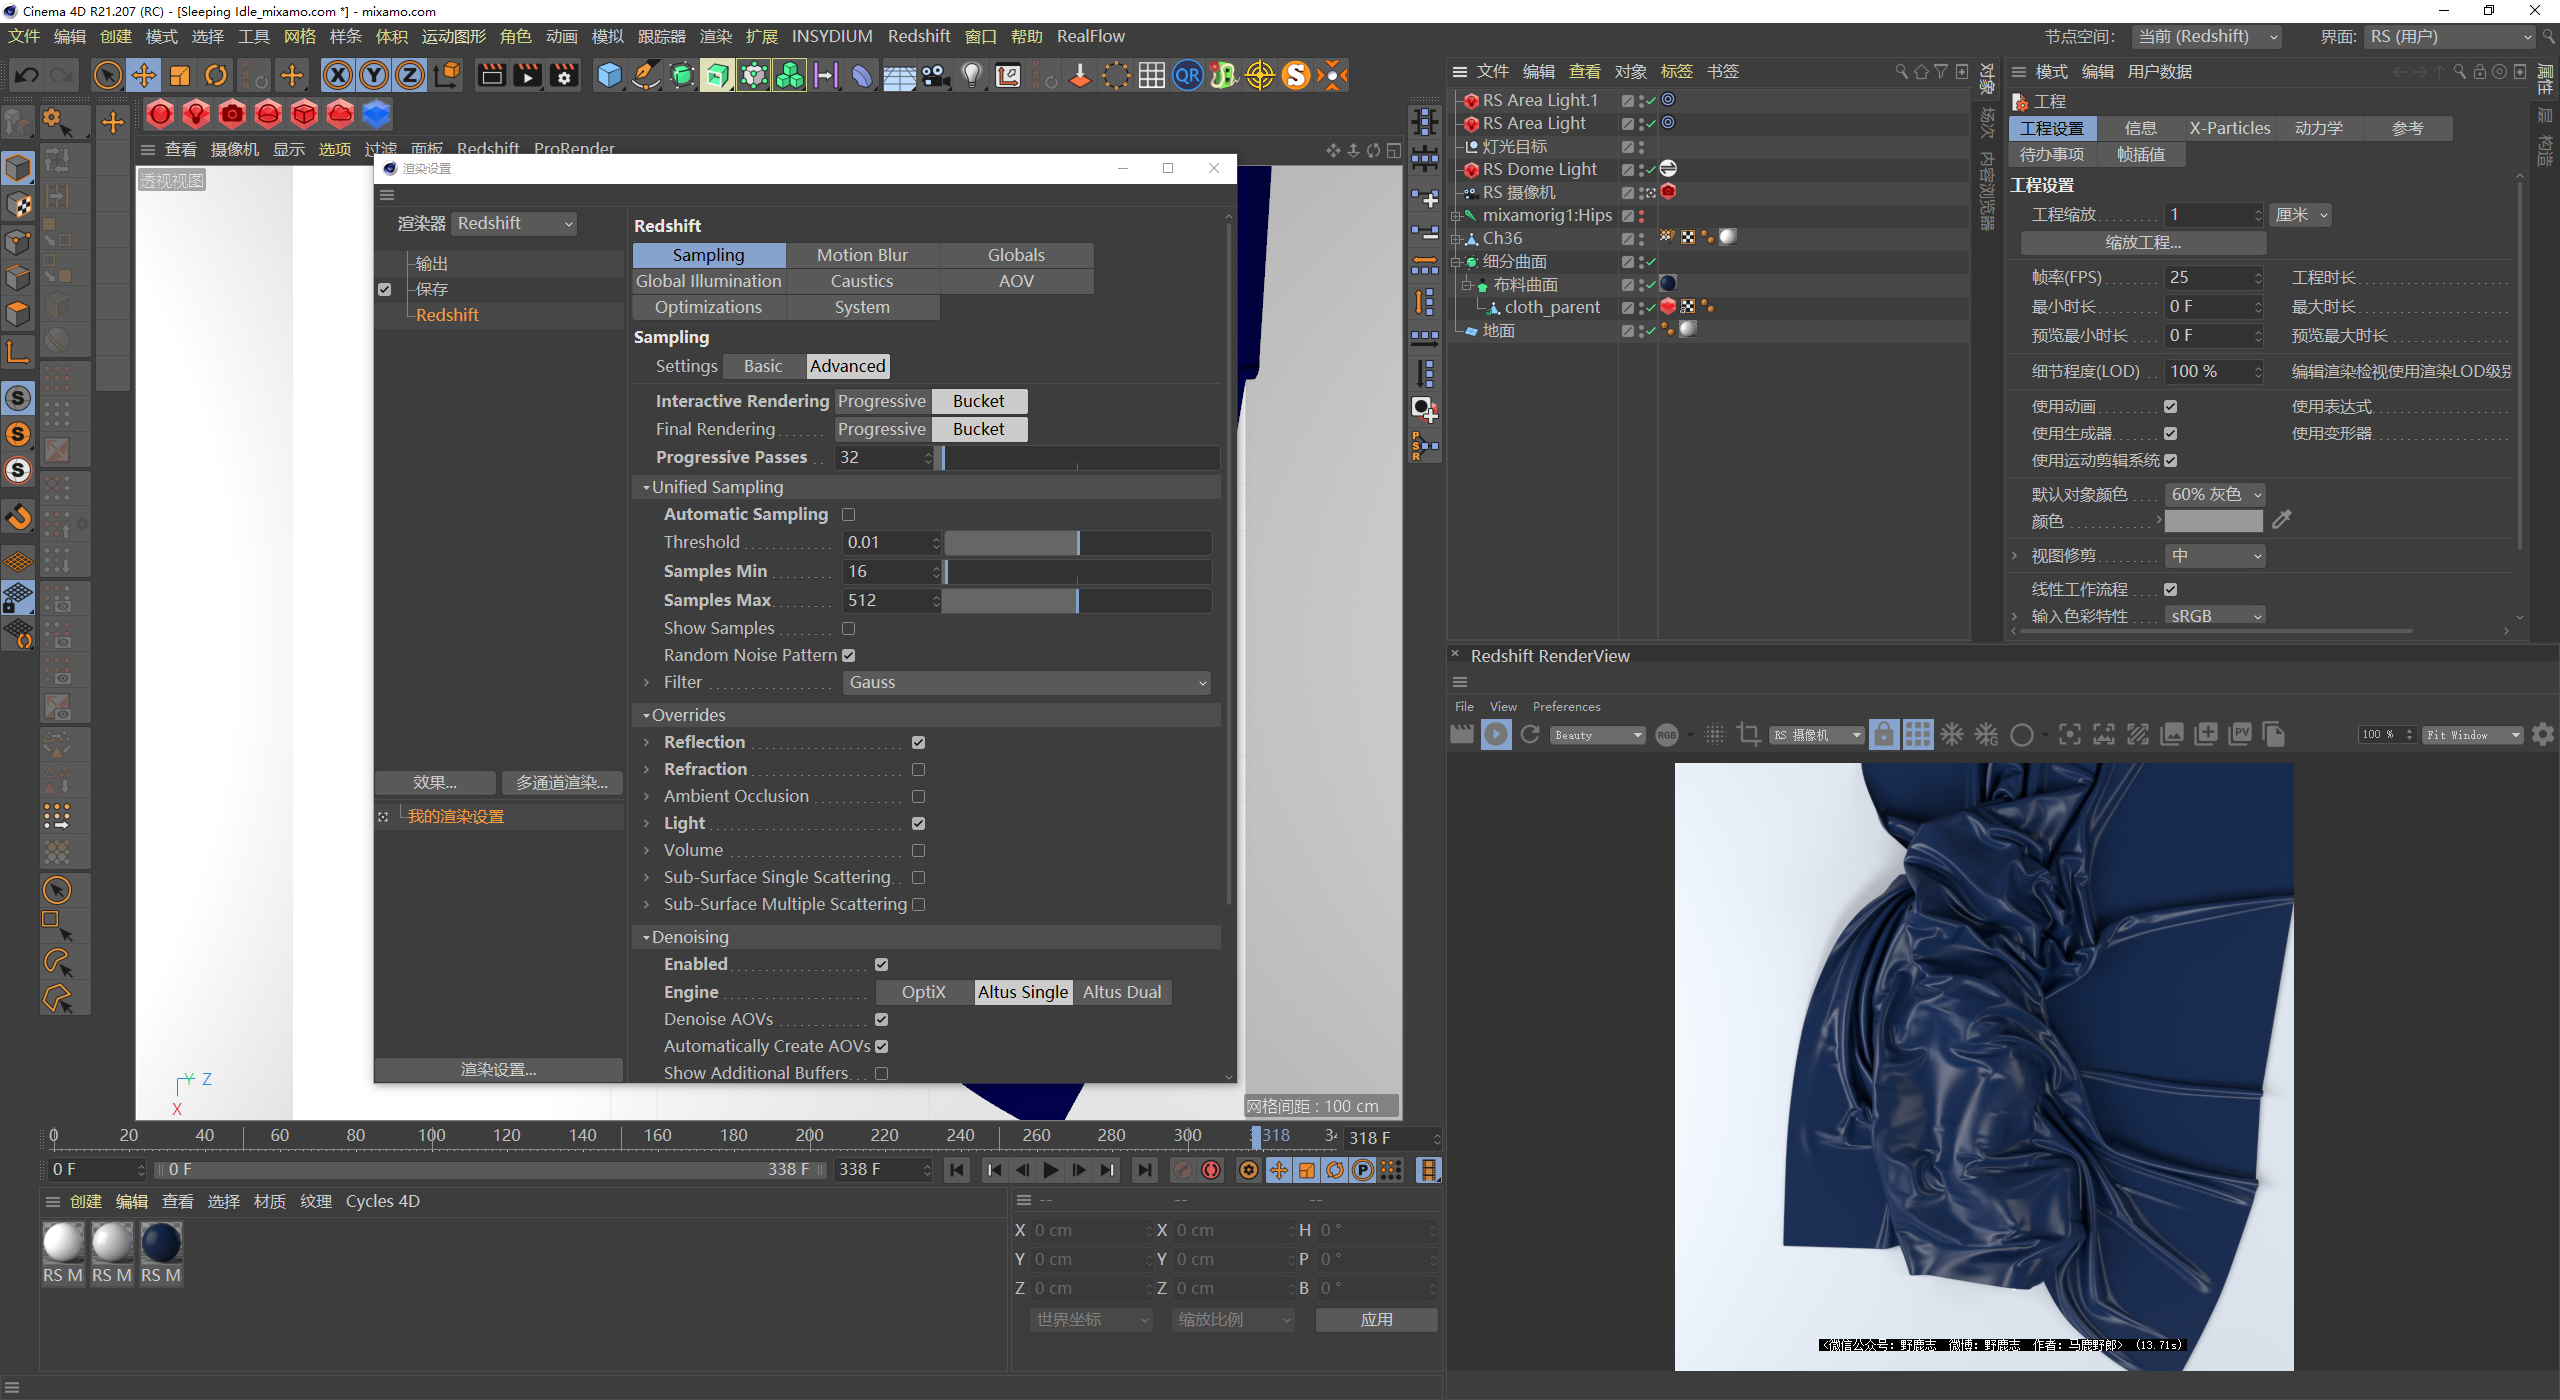The image size is (2560, 1400).
Task: Start Redshift RenderView IPR play button
Action: [x=1496, y=735]
